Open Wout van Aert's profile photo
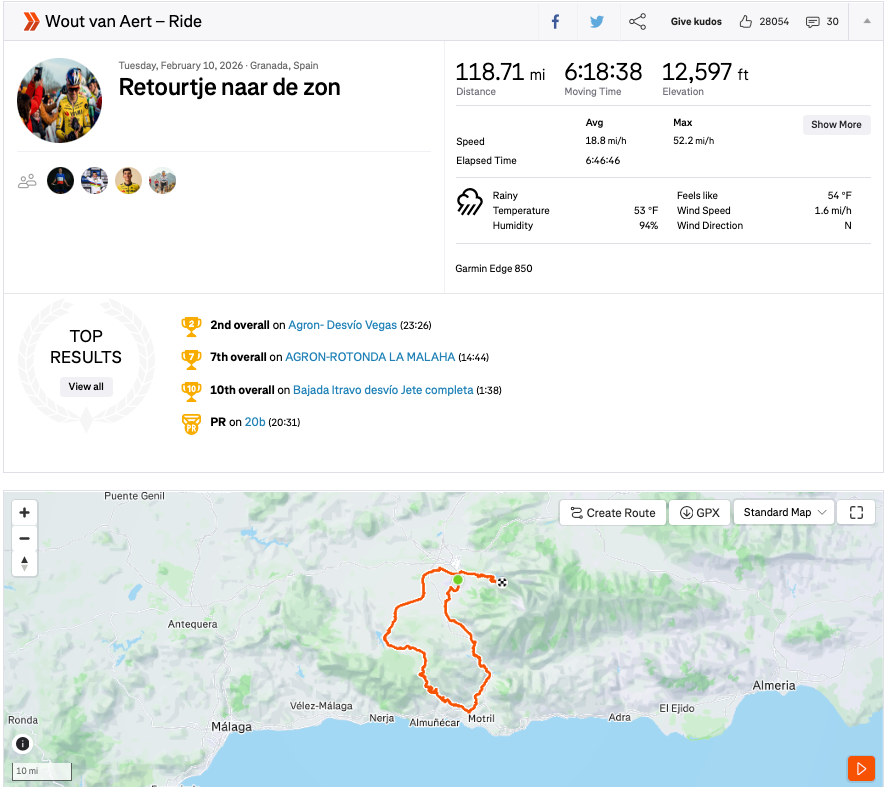Viewport: 887px width, 787px height. tap(59, 100)
